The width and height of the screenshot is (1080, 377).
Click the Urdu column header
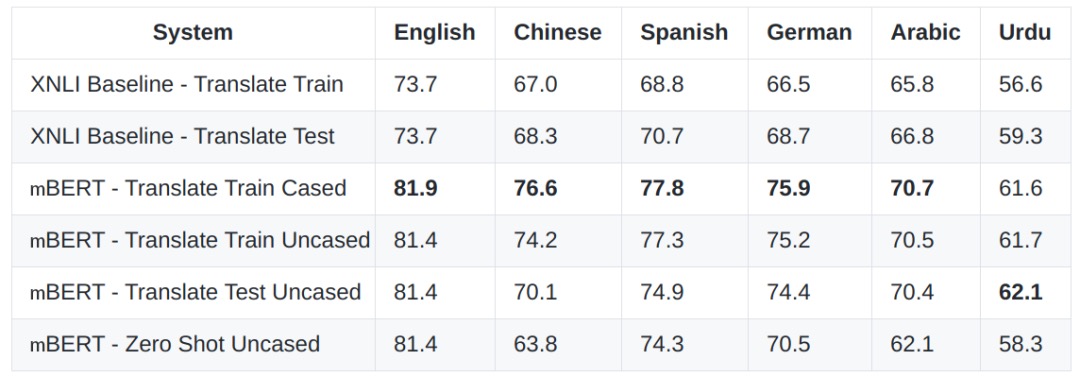[1025, 32]
